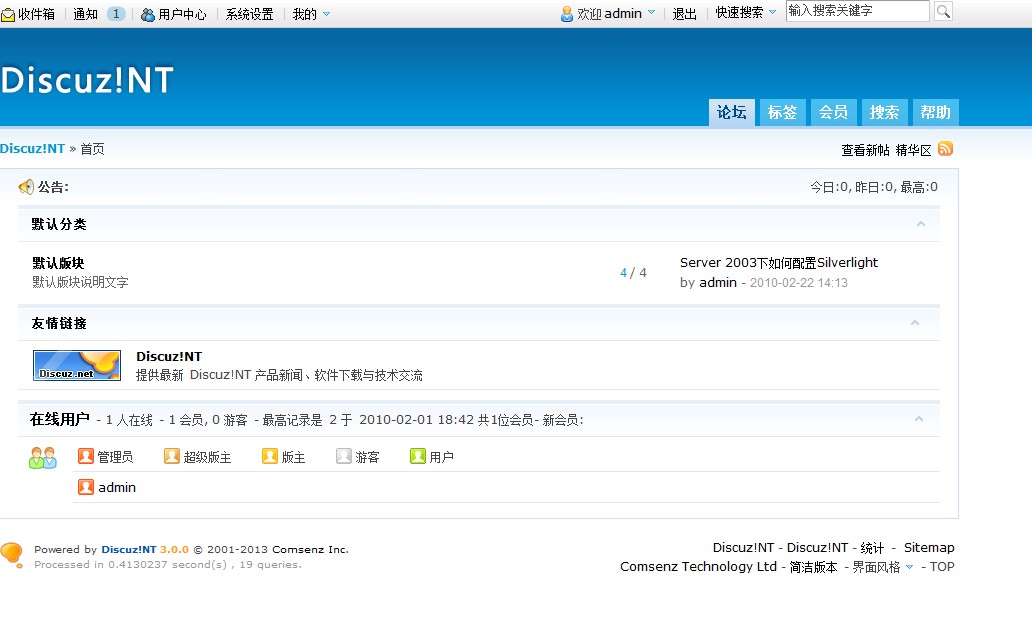Click the 超级版主 legend icon
The image size is (1032, 622).
pos(172,456)
